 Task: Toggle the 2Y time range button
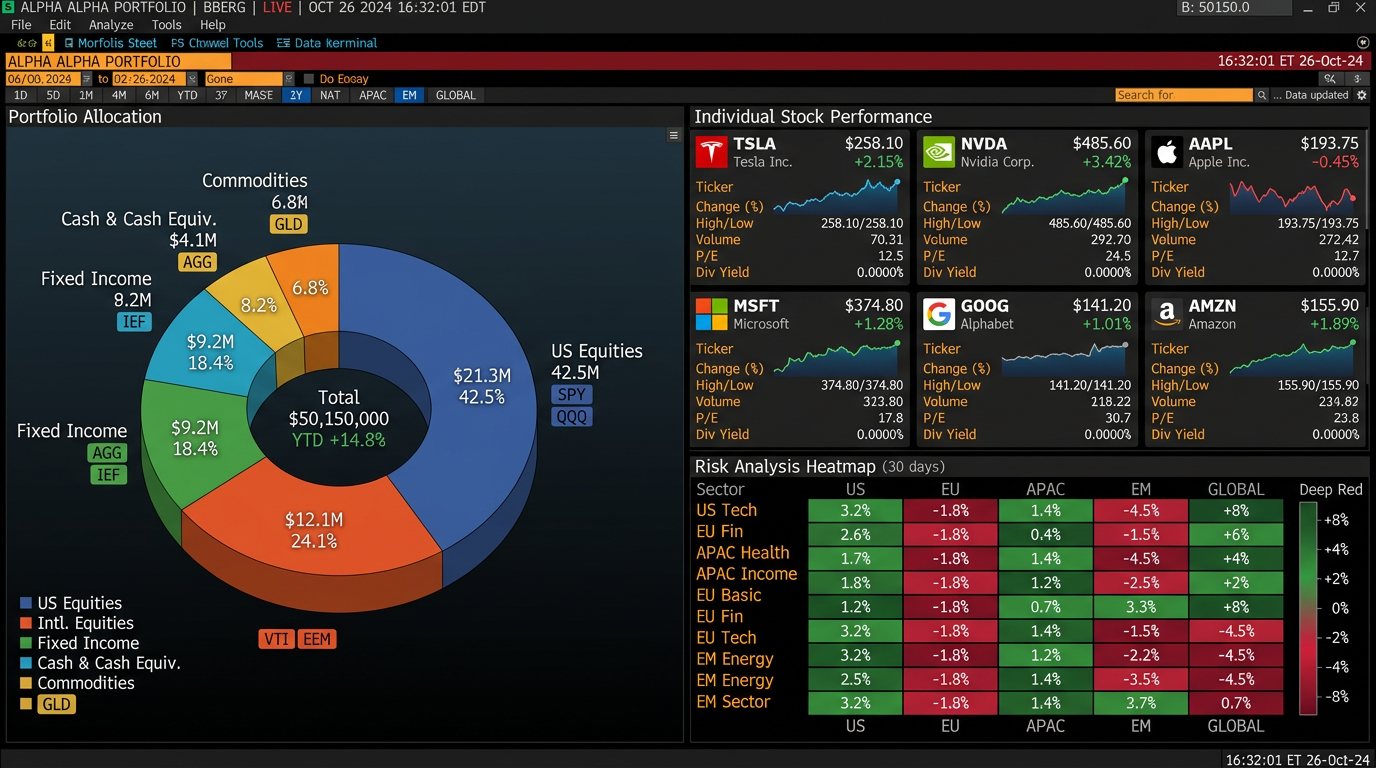296,95
